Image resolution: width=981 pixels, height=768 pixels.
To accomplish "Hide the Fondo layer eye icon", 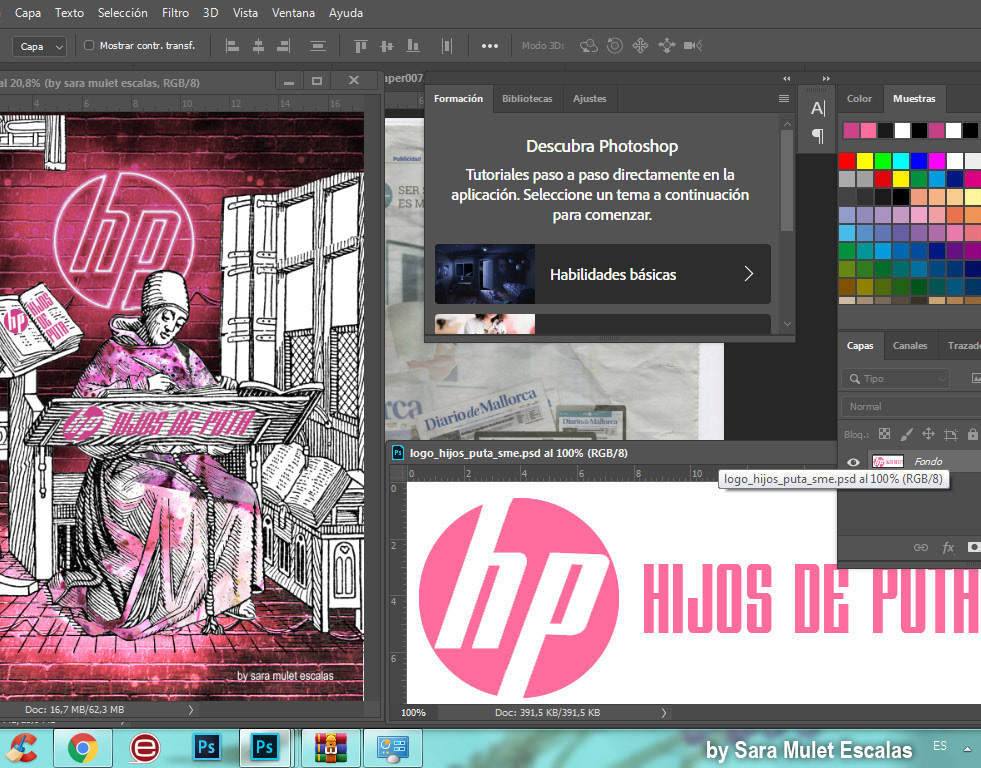I will tap(853, 462).
